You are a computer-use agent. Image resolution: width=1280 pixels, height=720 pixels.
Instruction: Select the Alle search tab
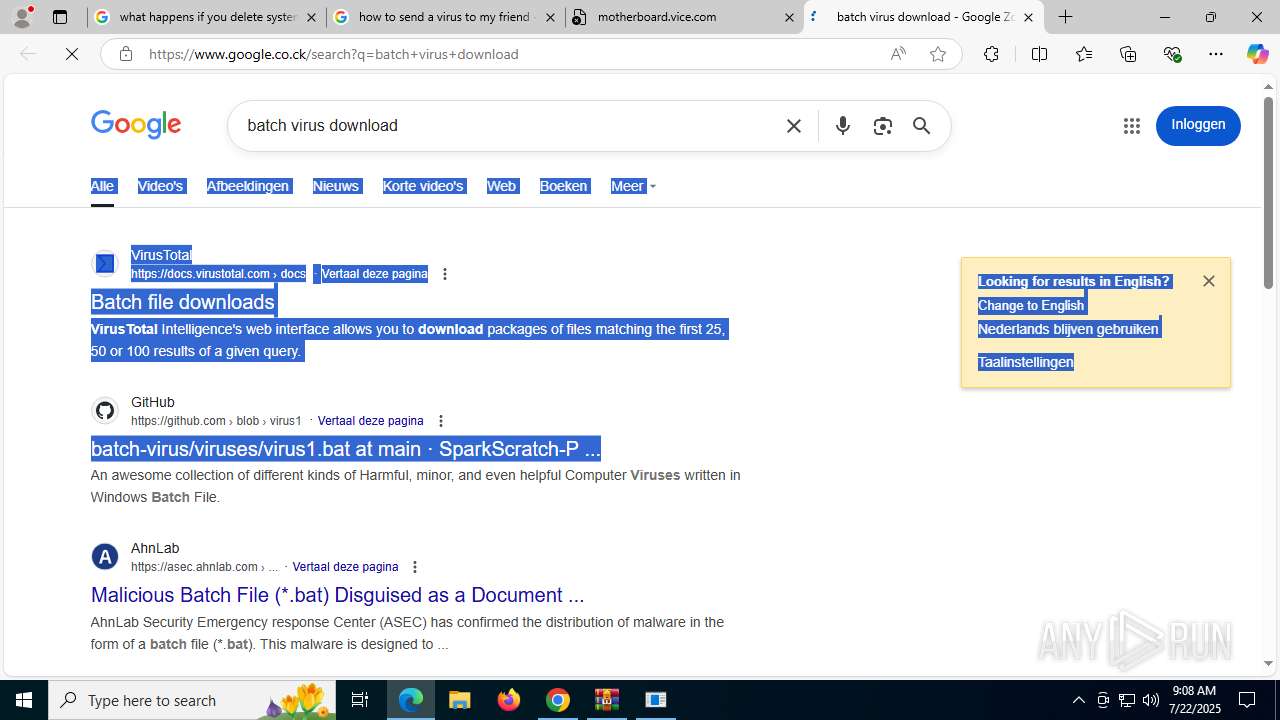(x=102, y=186)
